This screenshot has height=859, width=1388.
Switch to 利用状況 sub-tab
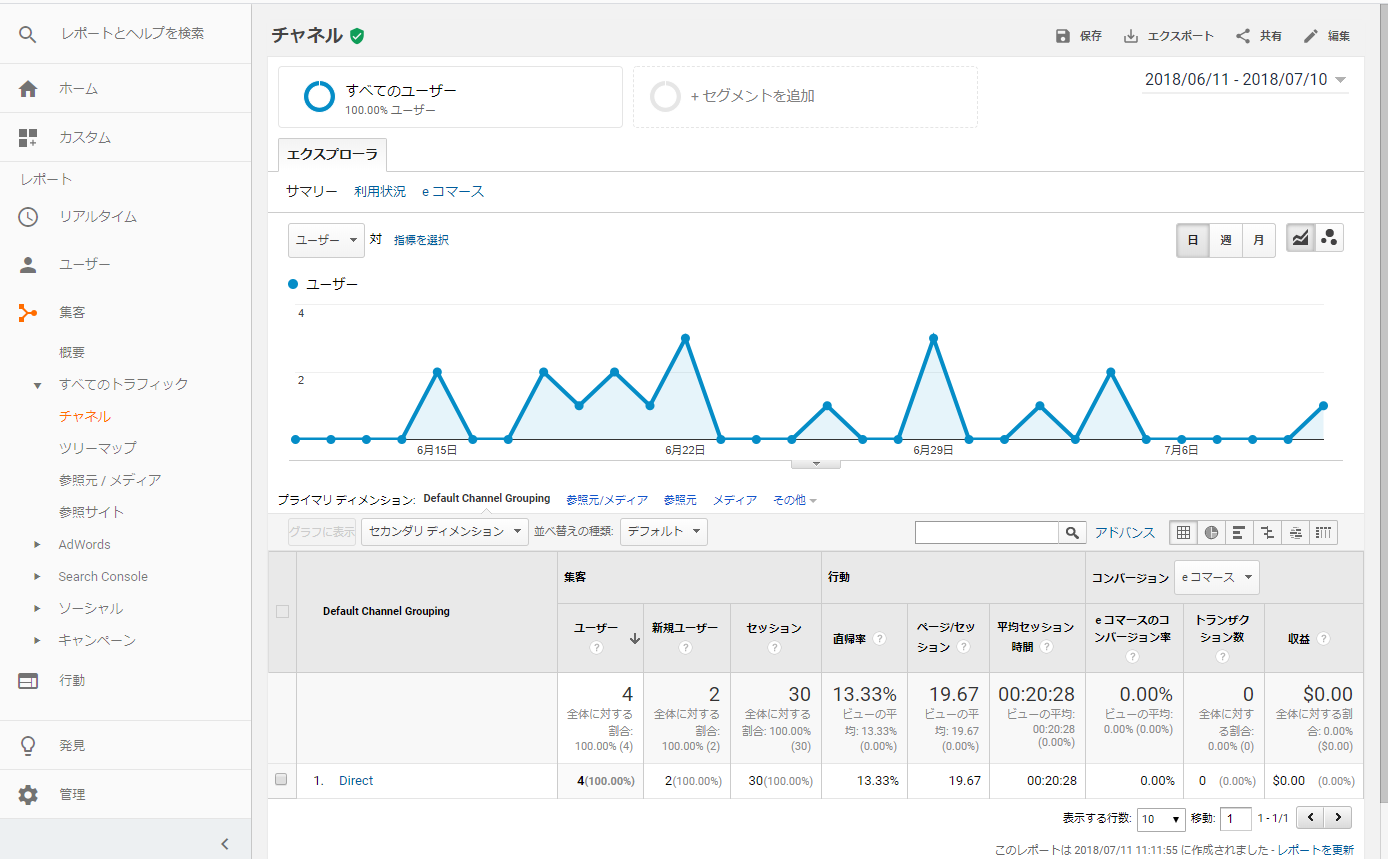380,192
